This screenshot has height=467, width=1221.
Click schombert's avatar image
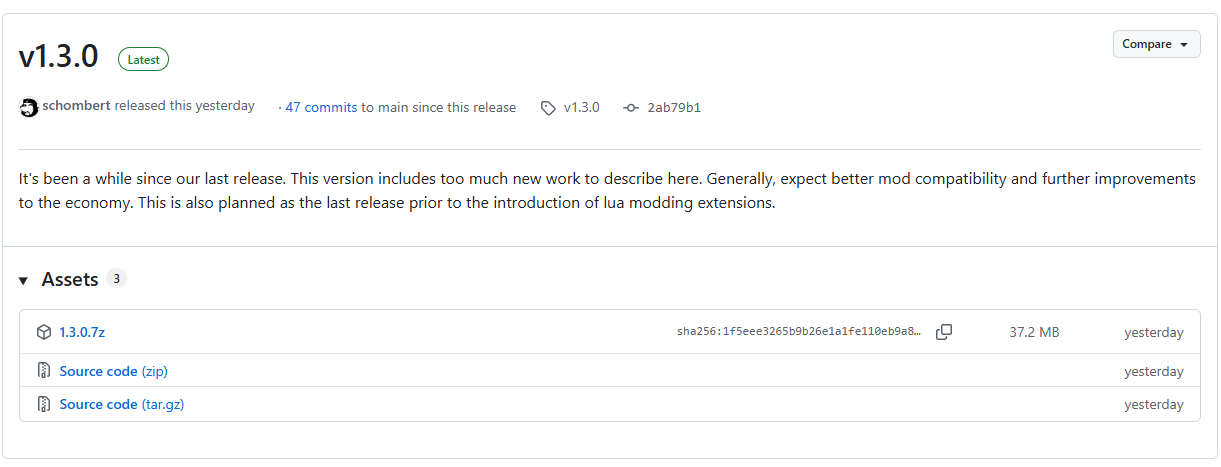[x=29, y=107]
